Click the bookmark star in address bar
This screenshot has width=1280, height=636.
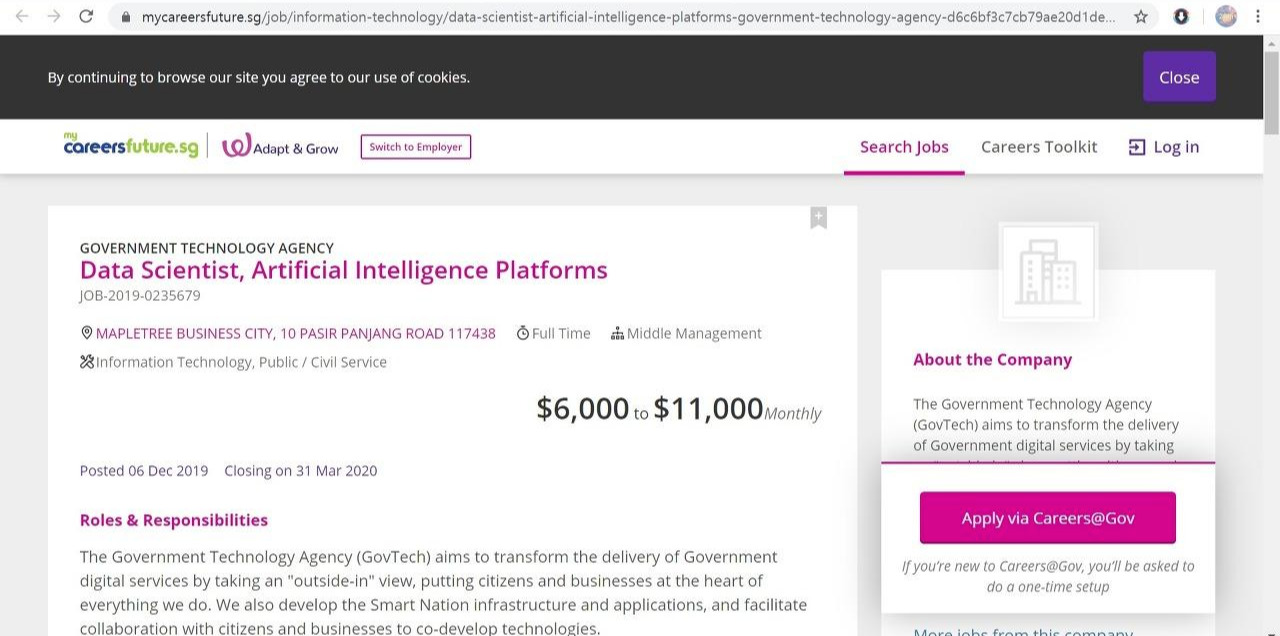click(1141, 16)
